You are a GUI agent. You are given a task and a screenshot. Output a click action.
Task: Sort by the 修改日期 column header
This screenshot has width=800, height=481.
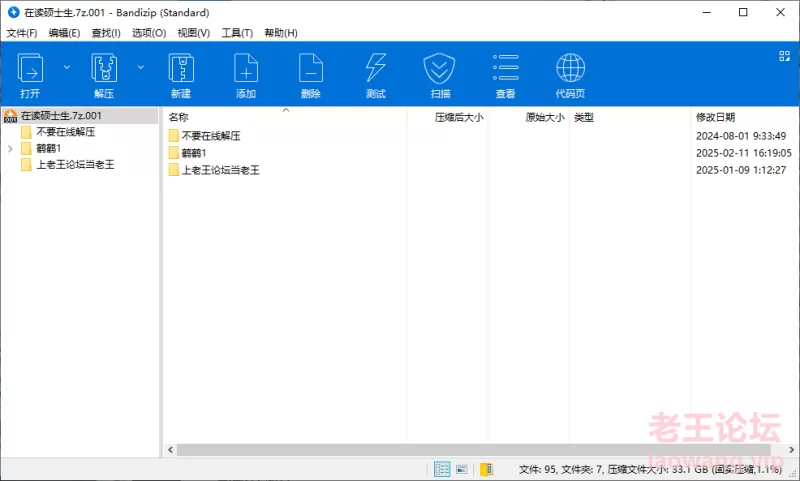715,117
